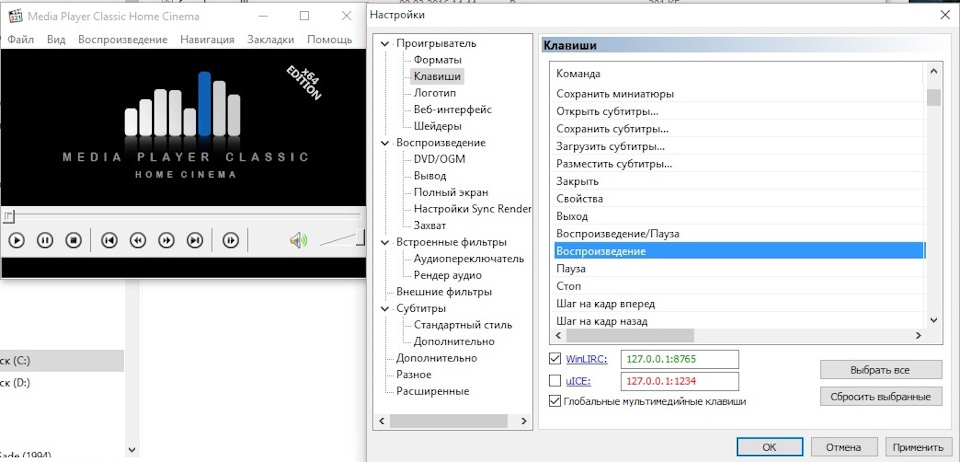The height and width of the screenshot is (462, 960).
Task: Collapse the 'Субтитры' tree node
Action: tap(386, 309)
